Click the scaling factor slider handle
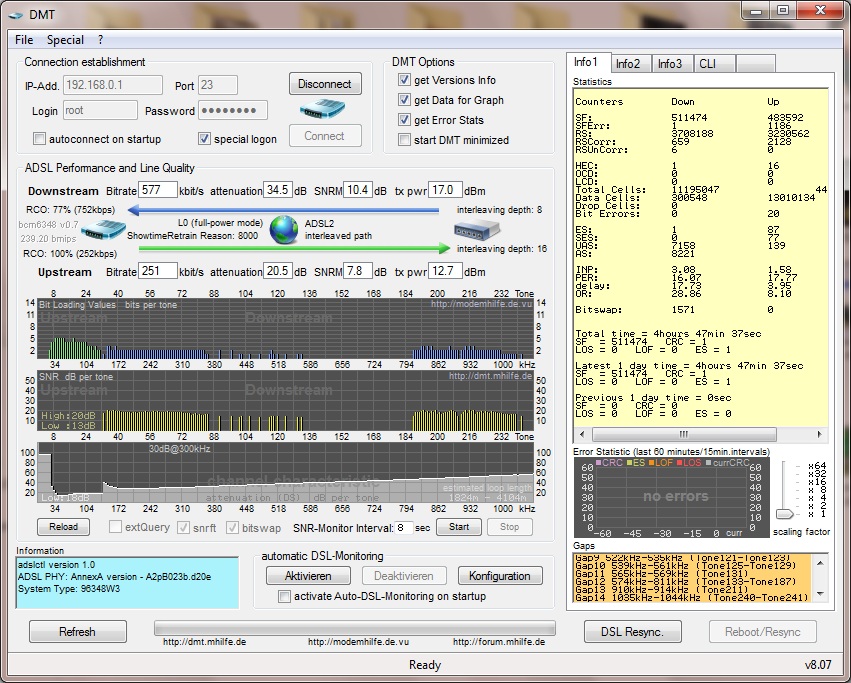The width and height of the screenshot is (851, 683). [x=786, y=514]
